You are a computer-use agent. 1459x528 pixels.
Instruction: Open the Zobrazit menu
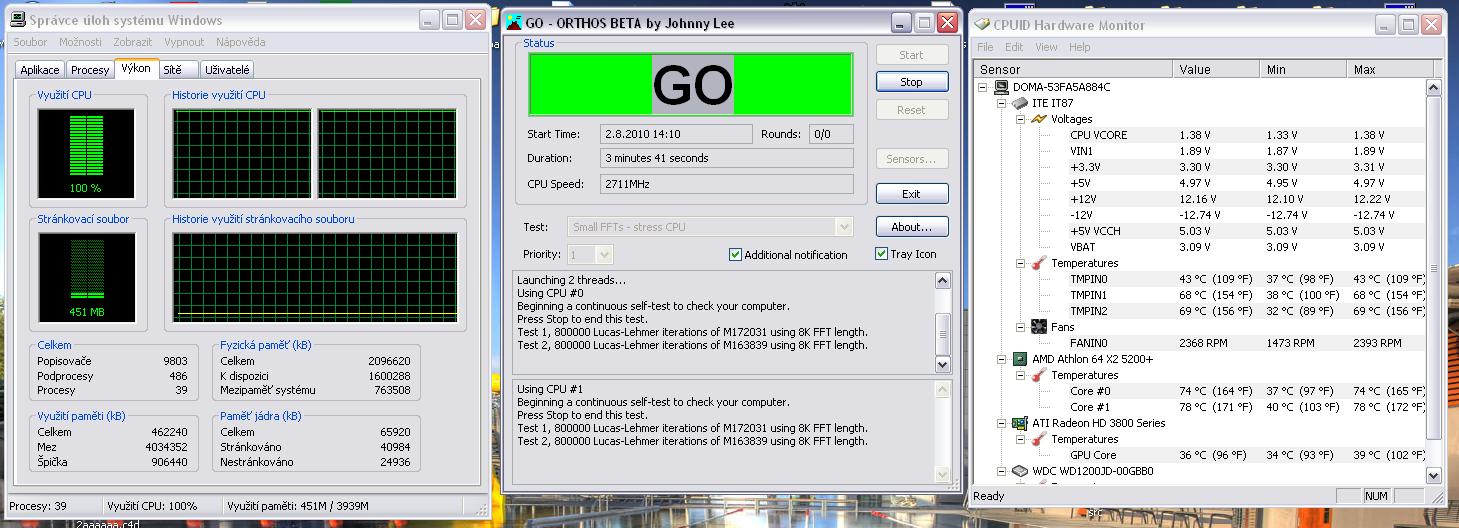click(133, 42)
